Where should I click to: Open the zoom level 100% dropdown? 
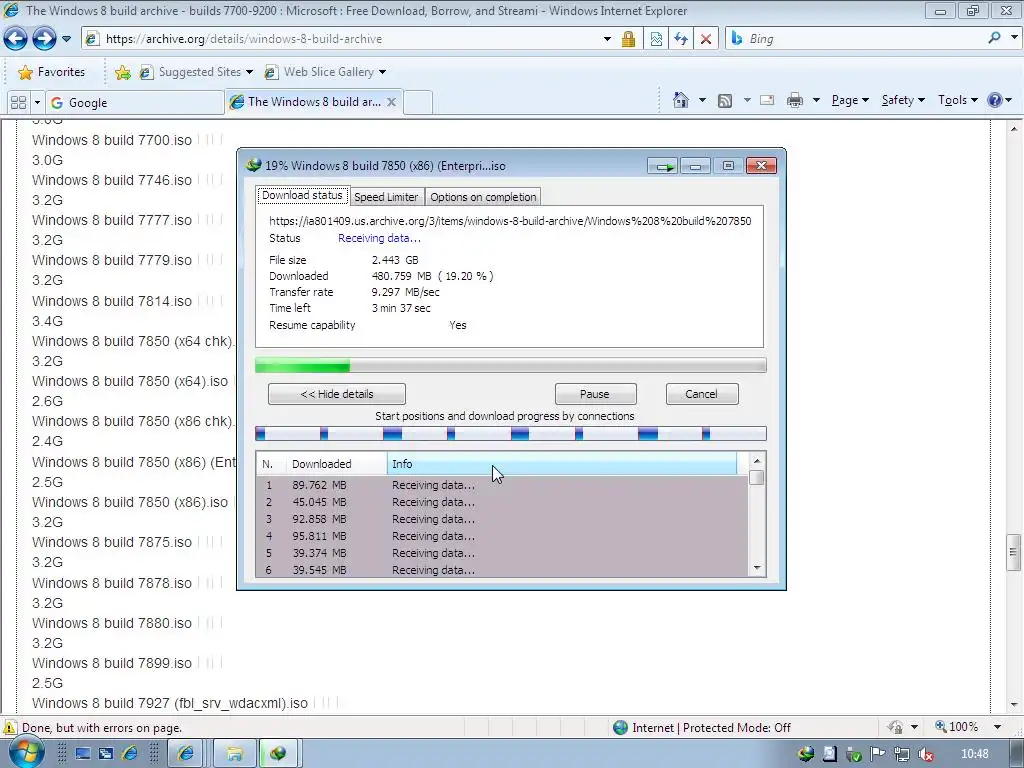(x=997, y=727)
